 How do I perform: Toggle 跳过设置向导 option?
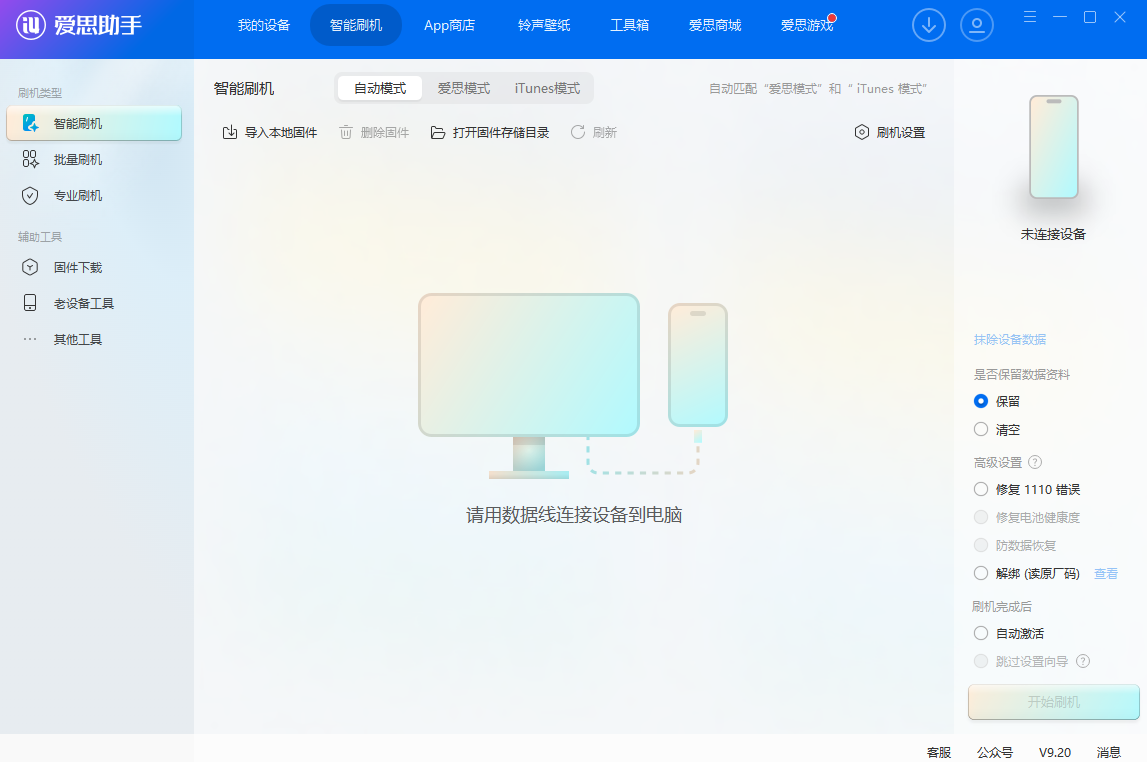click(x=981, y=661)
